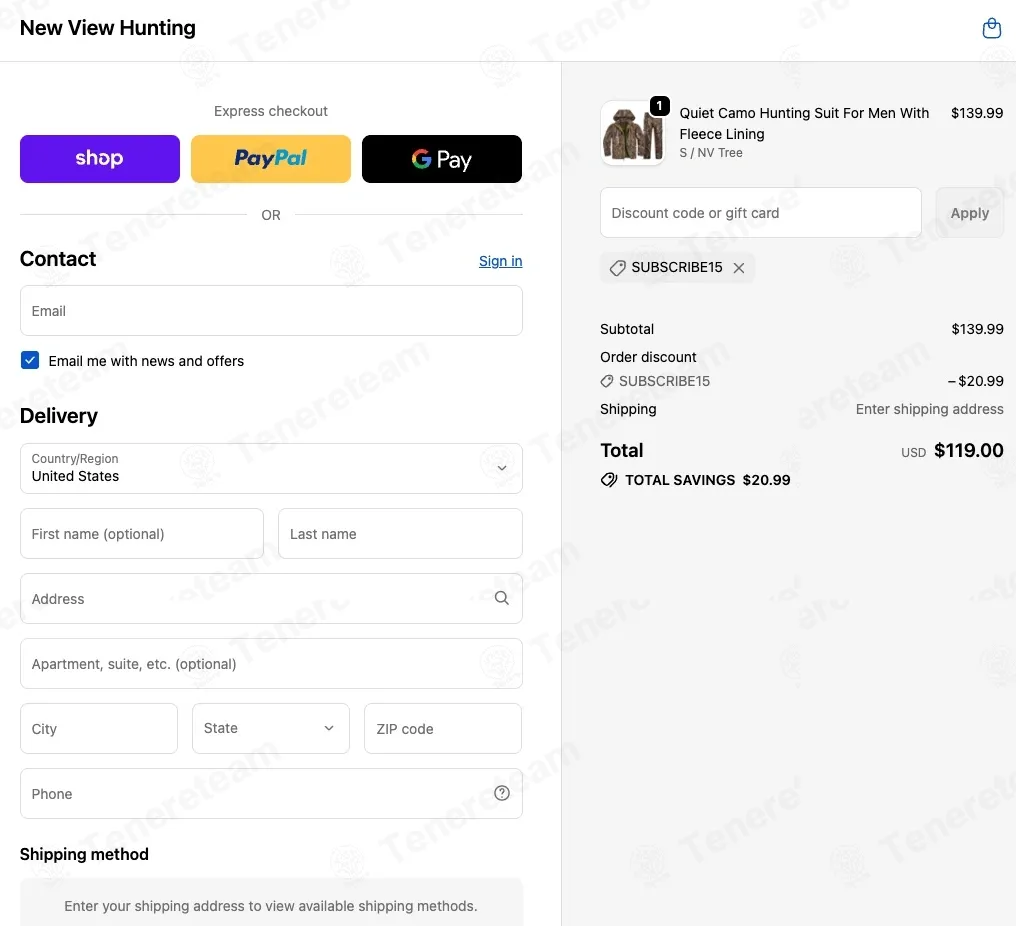Click the address search magnifier icon
The width and height of the screenshot is (1016, 926).
tap(502, 598)
